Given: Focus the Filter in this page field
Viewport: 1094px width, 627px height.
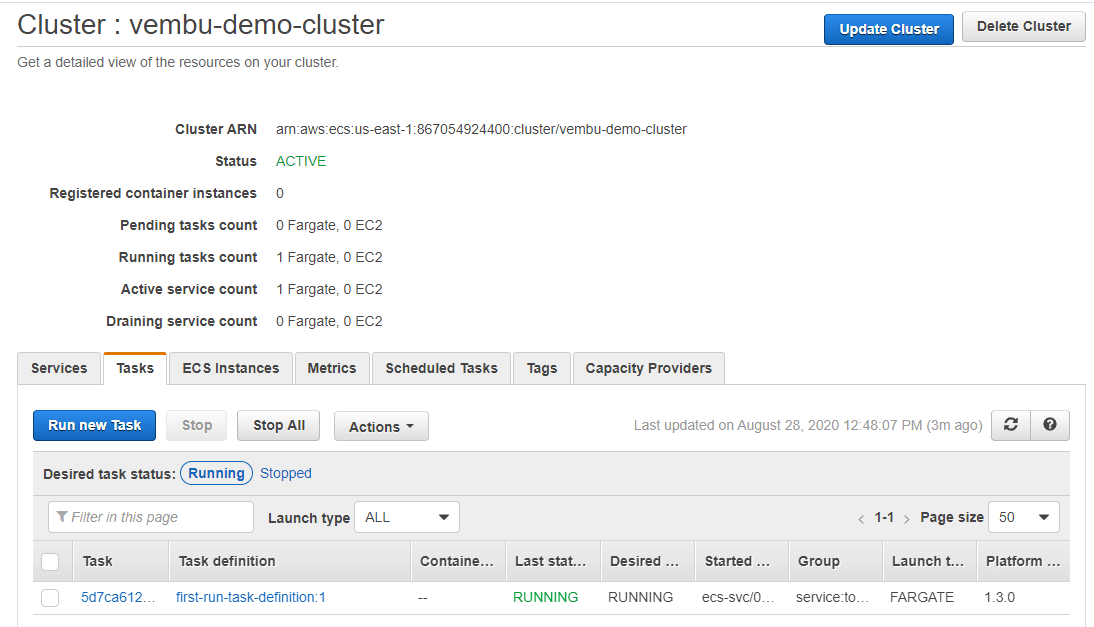Looking at the screenshot, I should (151, 517).
